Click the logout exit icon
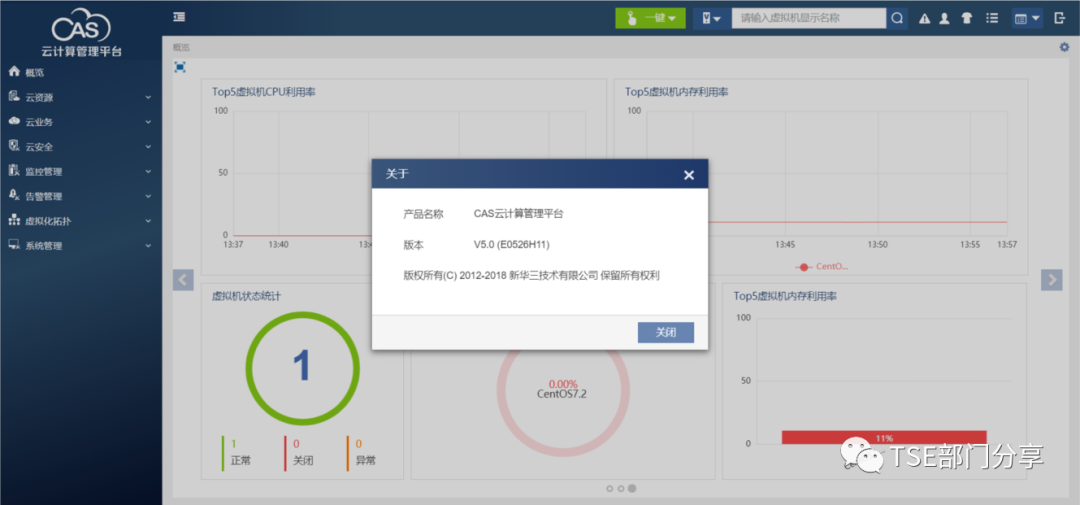 (x=1060, y=18)
